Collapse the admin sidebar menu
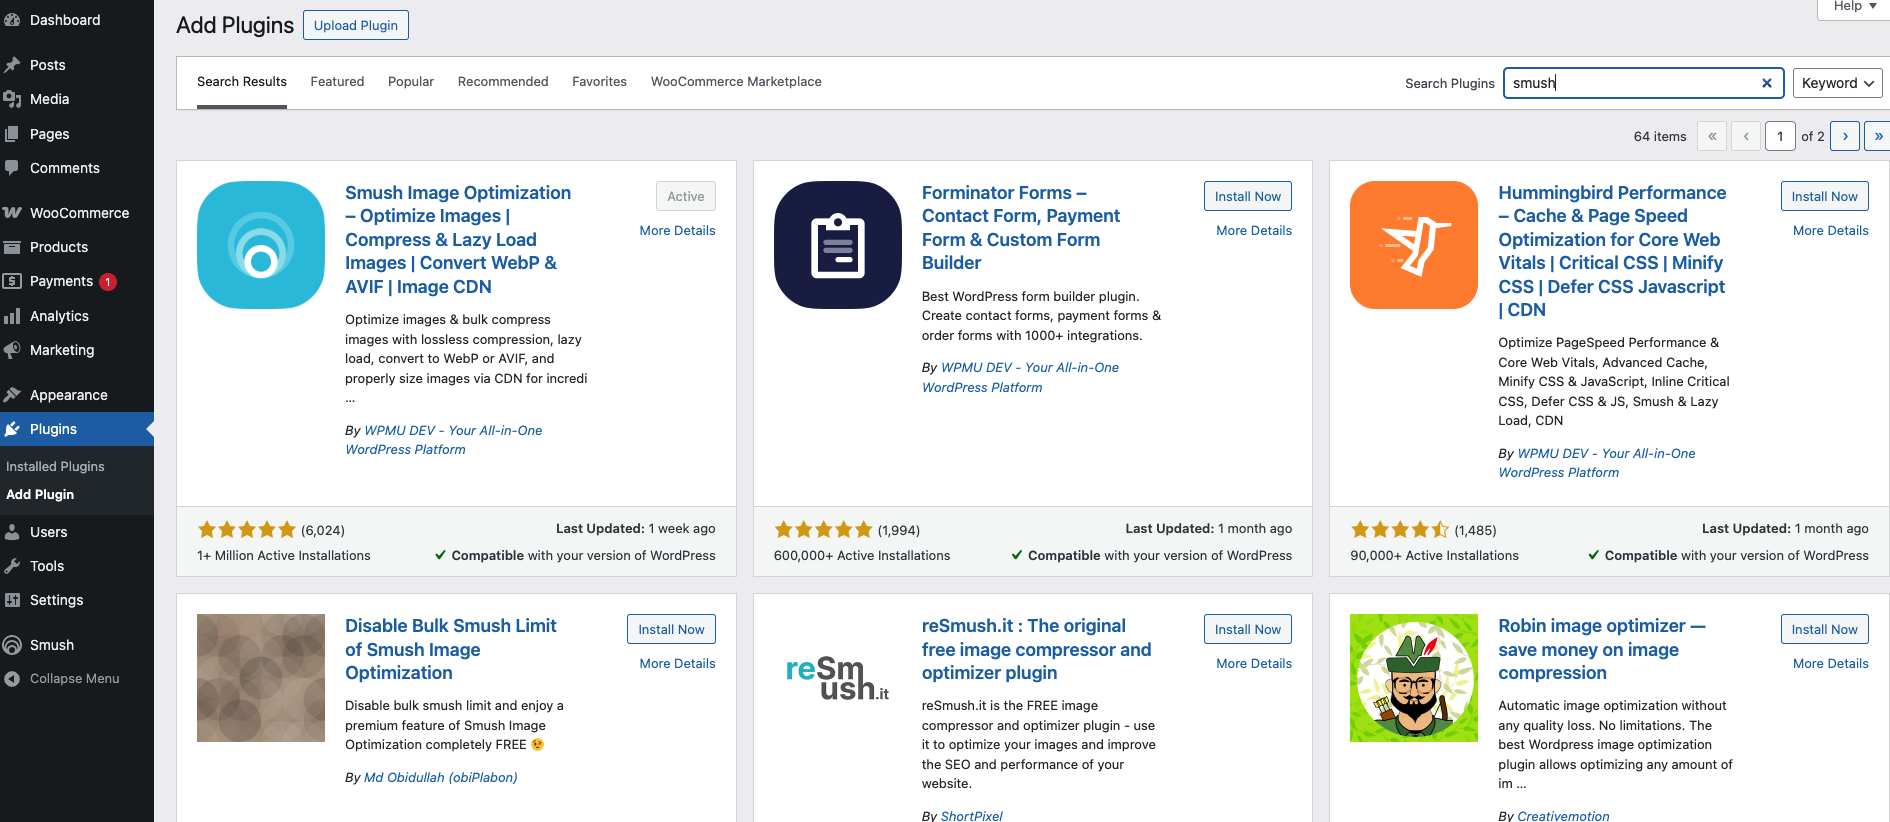 (74, 679)
